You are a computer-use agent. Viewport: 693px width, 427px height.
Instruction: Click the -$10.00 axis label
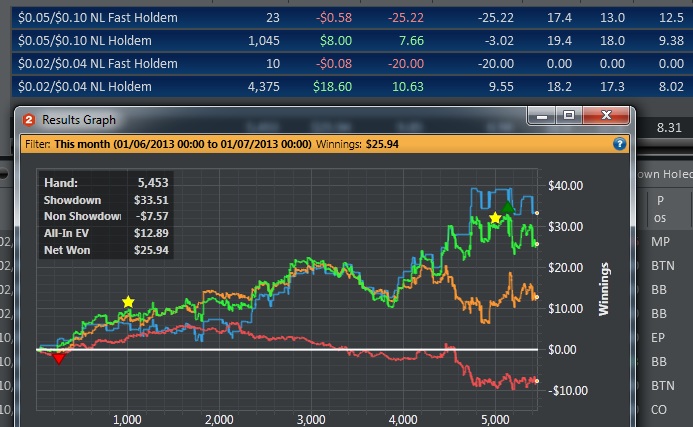(567, 391)
